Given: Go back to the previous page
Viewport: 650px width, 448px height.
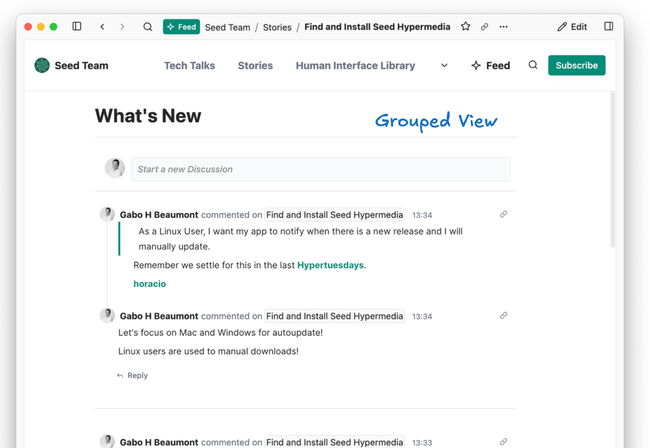Looking at the screenshot, I should coord(102,27).
